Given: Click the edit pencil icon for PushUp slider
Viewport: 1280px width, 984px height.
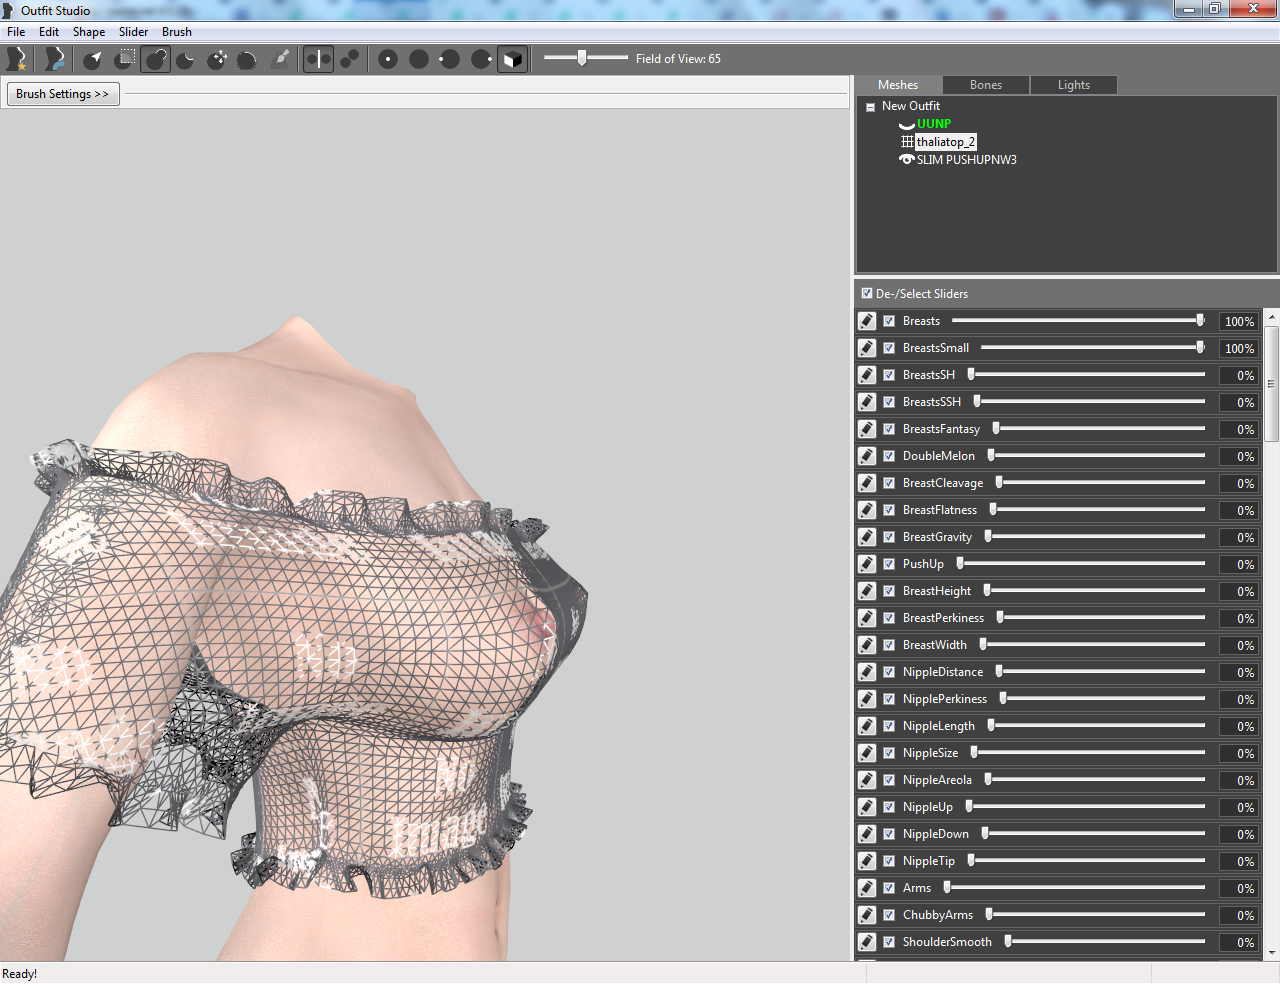Looking at the screenshot, I should click(867, 564).
